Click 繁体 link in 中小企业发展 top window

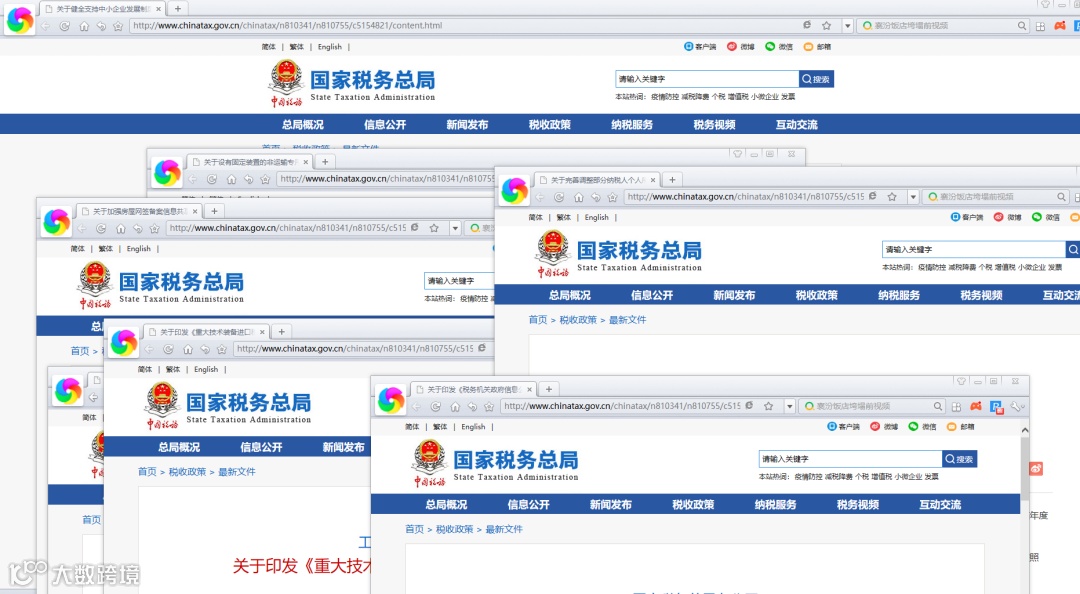point(297,47)
